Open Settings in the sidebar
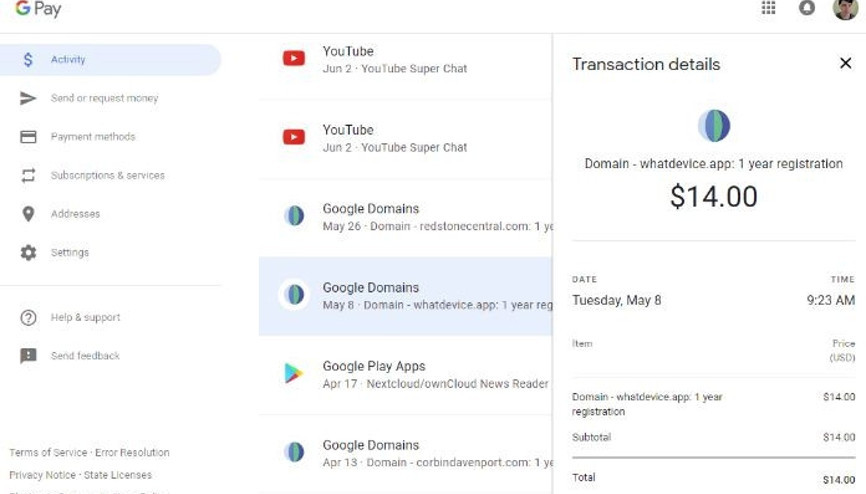The width and height of the screenshot is (866, 494). pyautogui.click(x=70, y=253)
